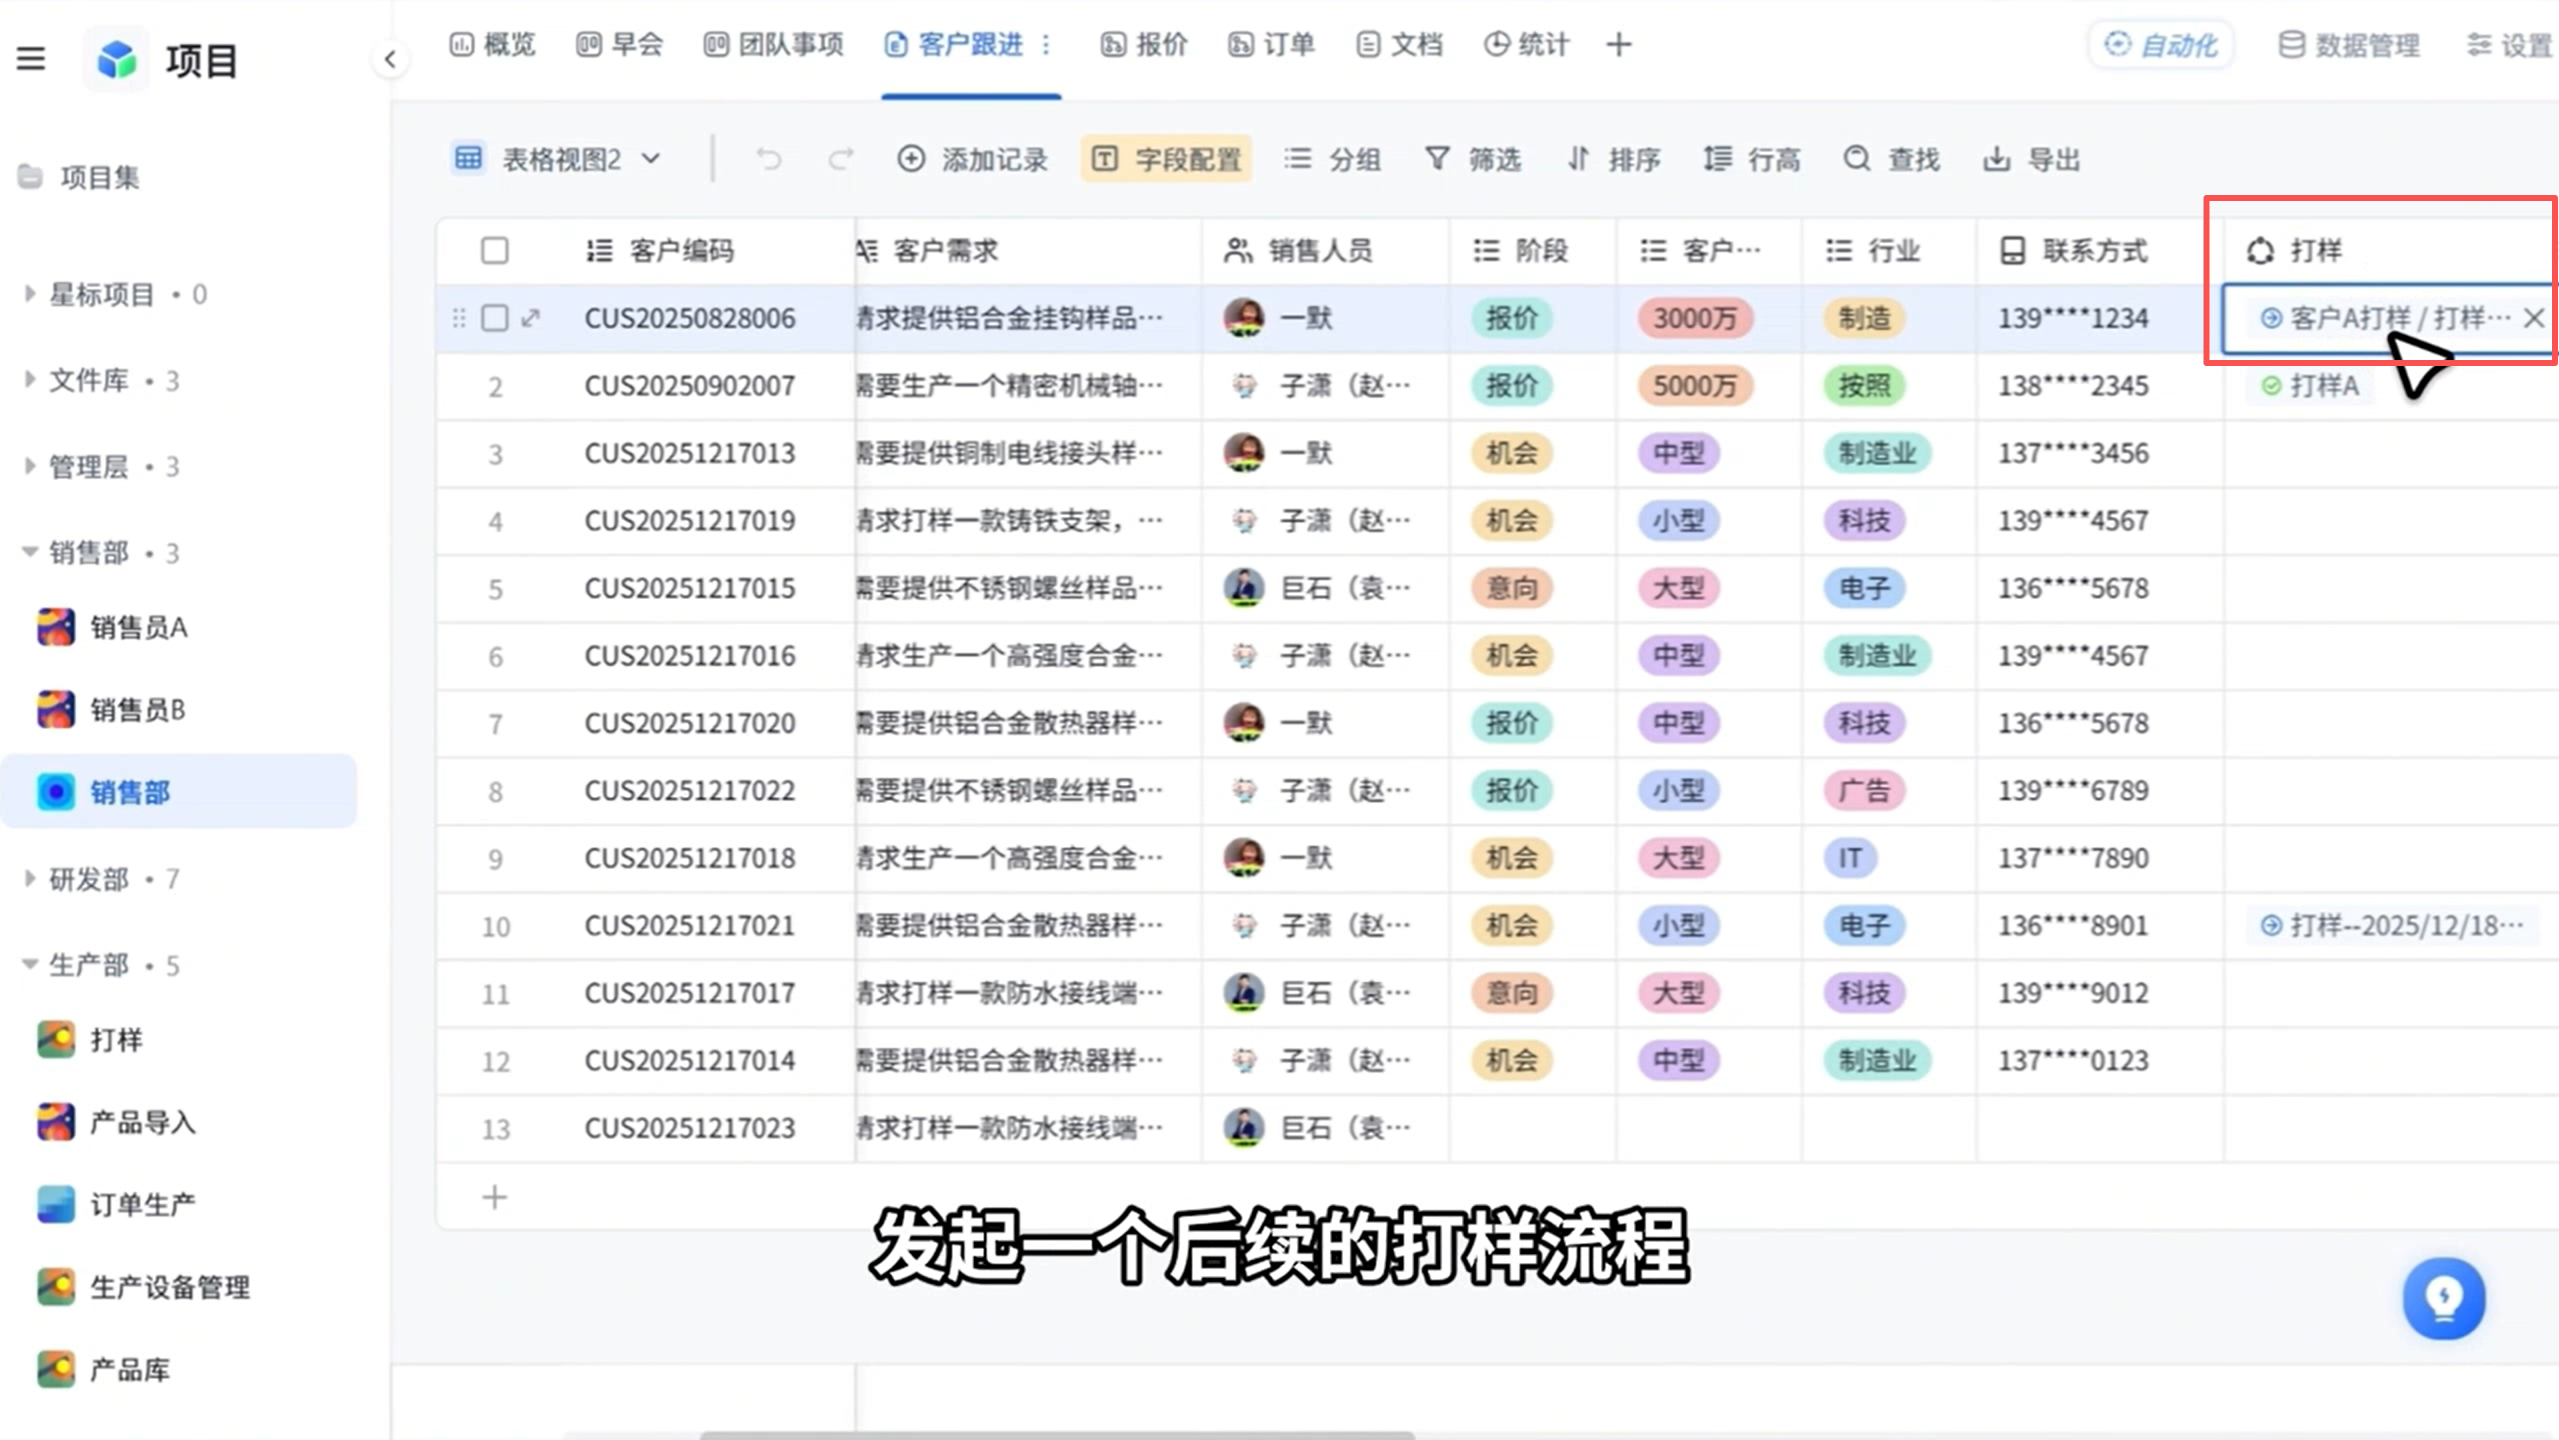Open 项目集 folder in the sidebar
Viewport: 2559px width, 1440px height.
click(80, 177)
